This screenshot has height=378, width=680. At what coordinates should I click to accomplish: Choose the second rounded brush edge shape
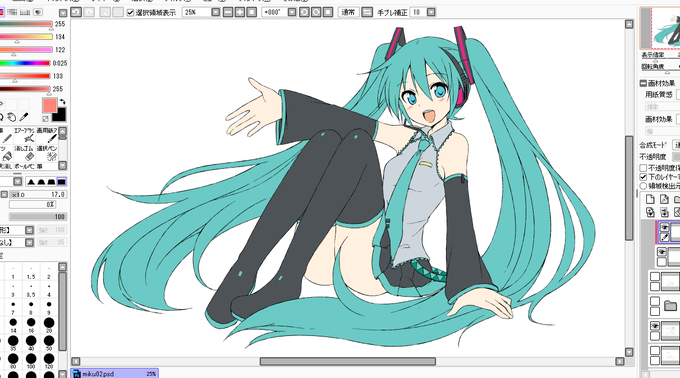pos(41,182)
